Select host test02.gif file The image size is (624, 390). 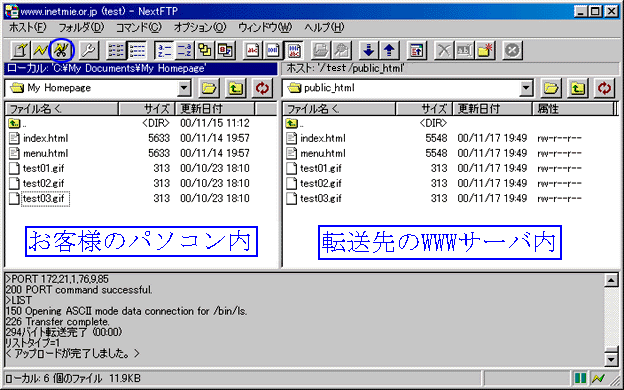314,183
